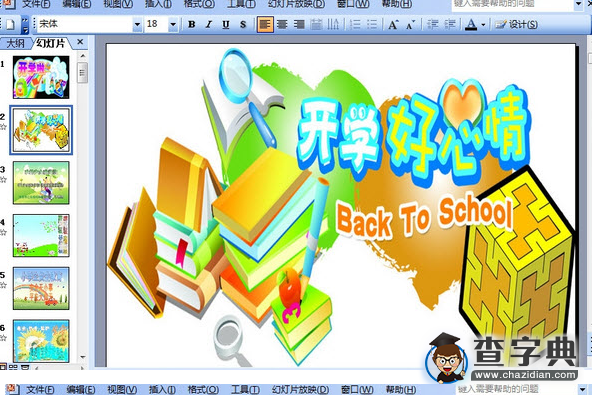The image size is (592, 395).
Task: Switch to the 大纲 outline tab
Action: coord(15,43)
